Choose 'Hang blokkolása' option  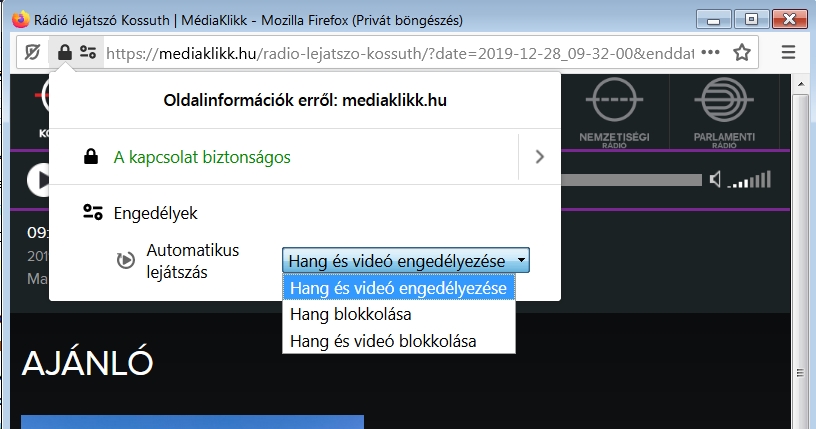click(399, 314)
